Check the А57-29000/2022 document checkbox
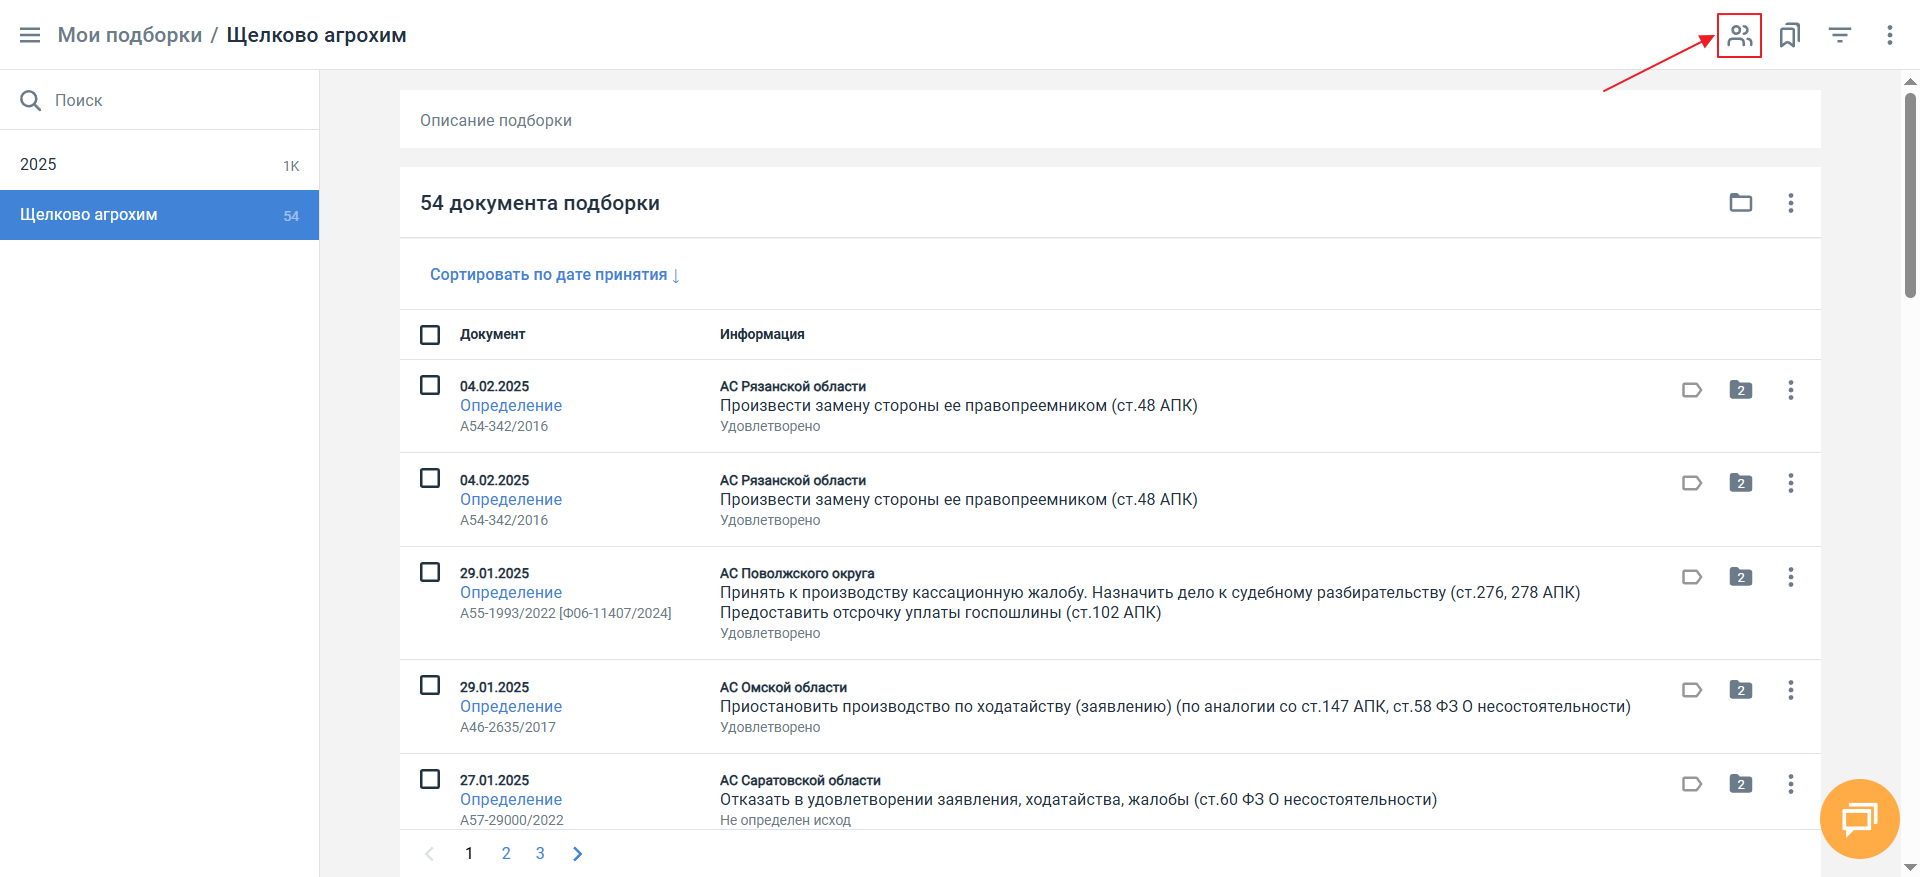The image size is (1920, 877). 430,779
